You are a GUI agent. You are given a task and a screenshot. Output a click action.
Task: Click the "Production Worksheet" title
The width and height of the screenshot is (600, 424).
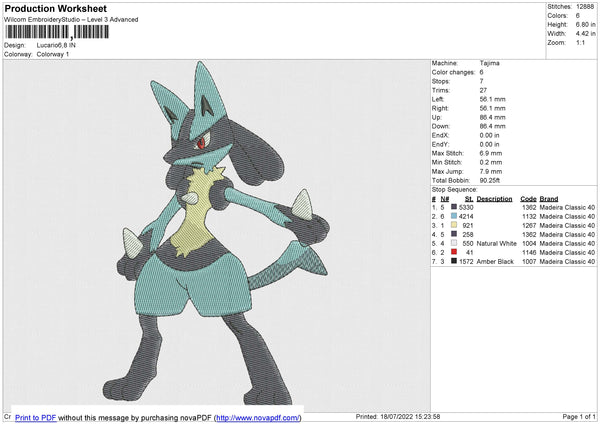point(55,8)
